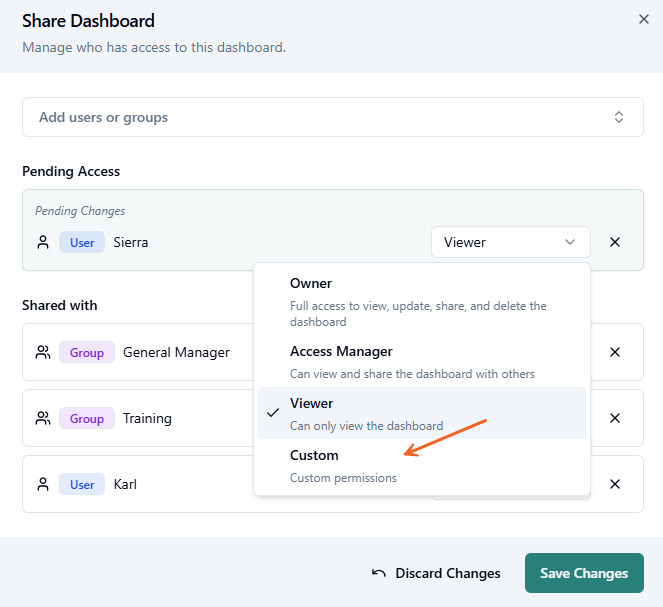The height and width of the screenshot is (607, 663).
Task: Click the user icon beside Karl
Action: click(x=43, y=484)
